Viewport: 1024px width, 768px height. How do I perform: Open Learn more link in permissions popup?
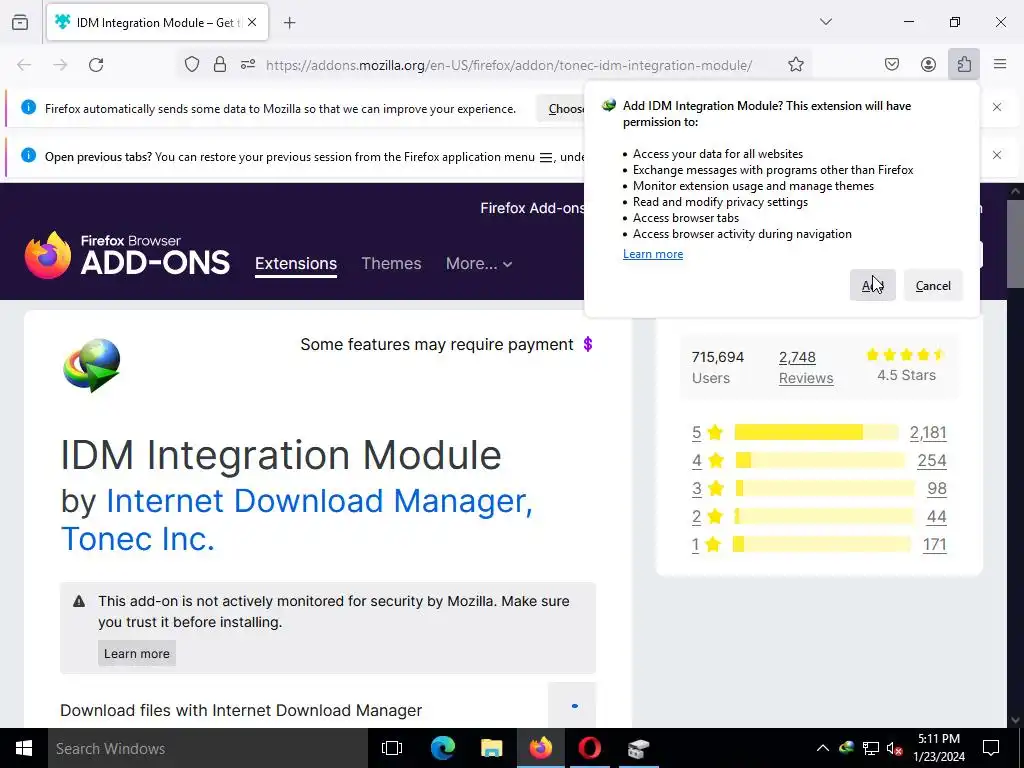tap(653, 254)
